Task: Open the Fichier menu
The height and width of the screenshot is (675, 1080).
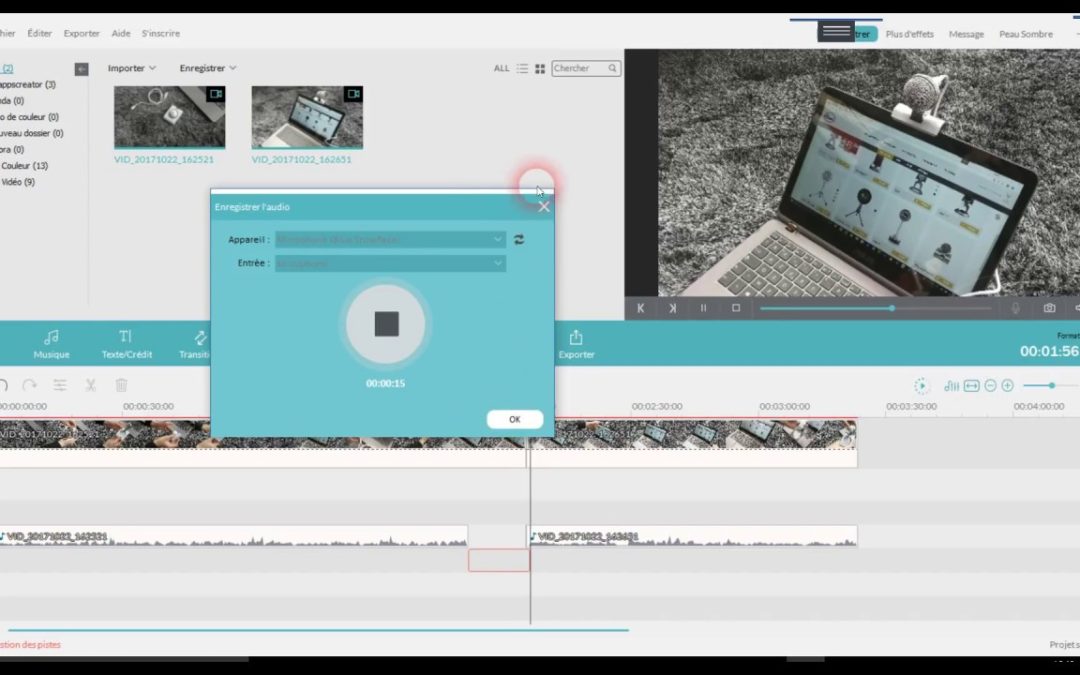Action: click(6, 33)
